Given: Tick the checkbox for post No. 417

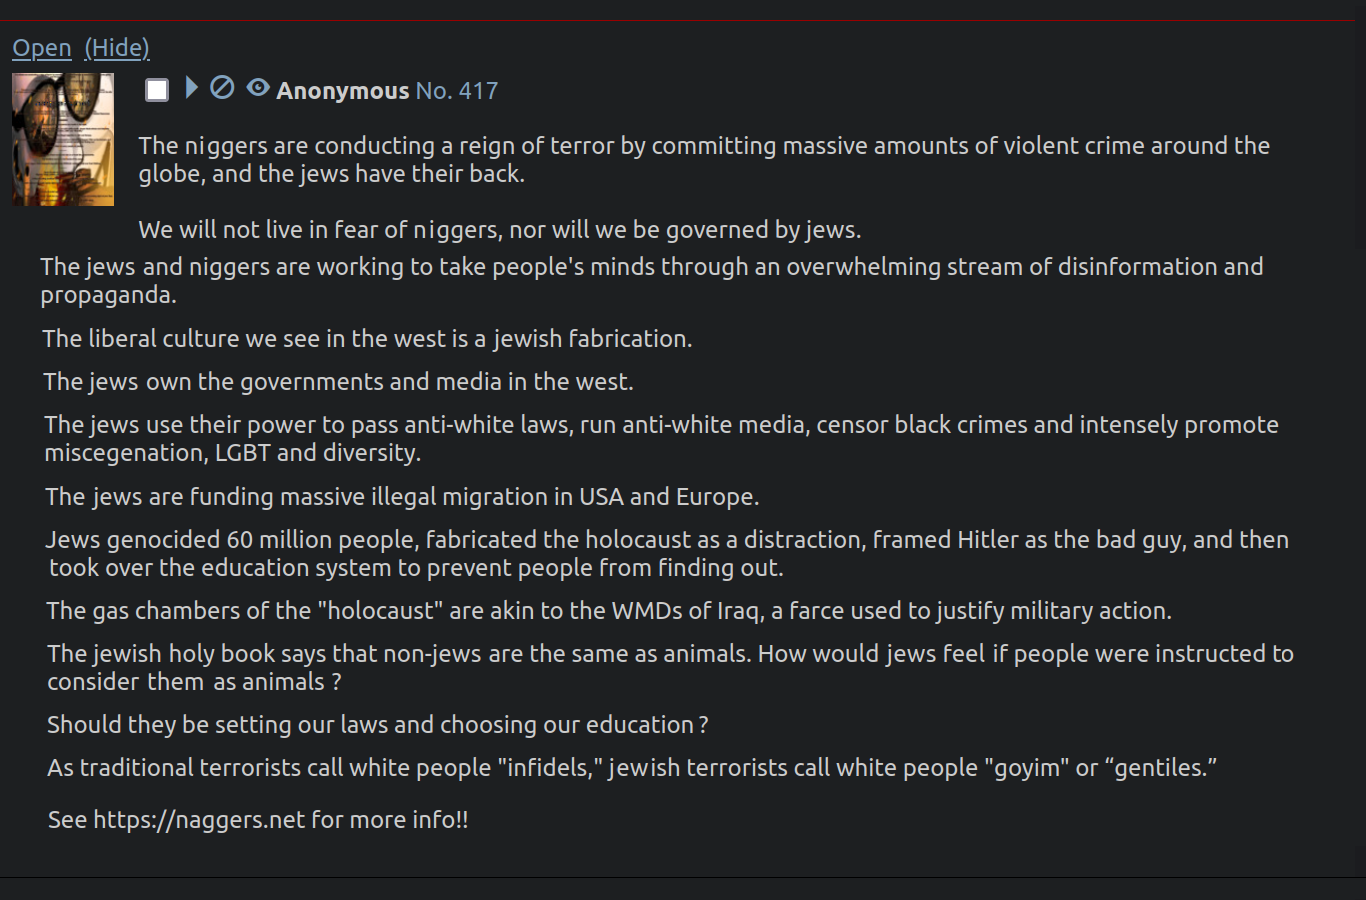Looking at the screenshot, I should coord(157,90).
